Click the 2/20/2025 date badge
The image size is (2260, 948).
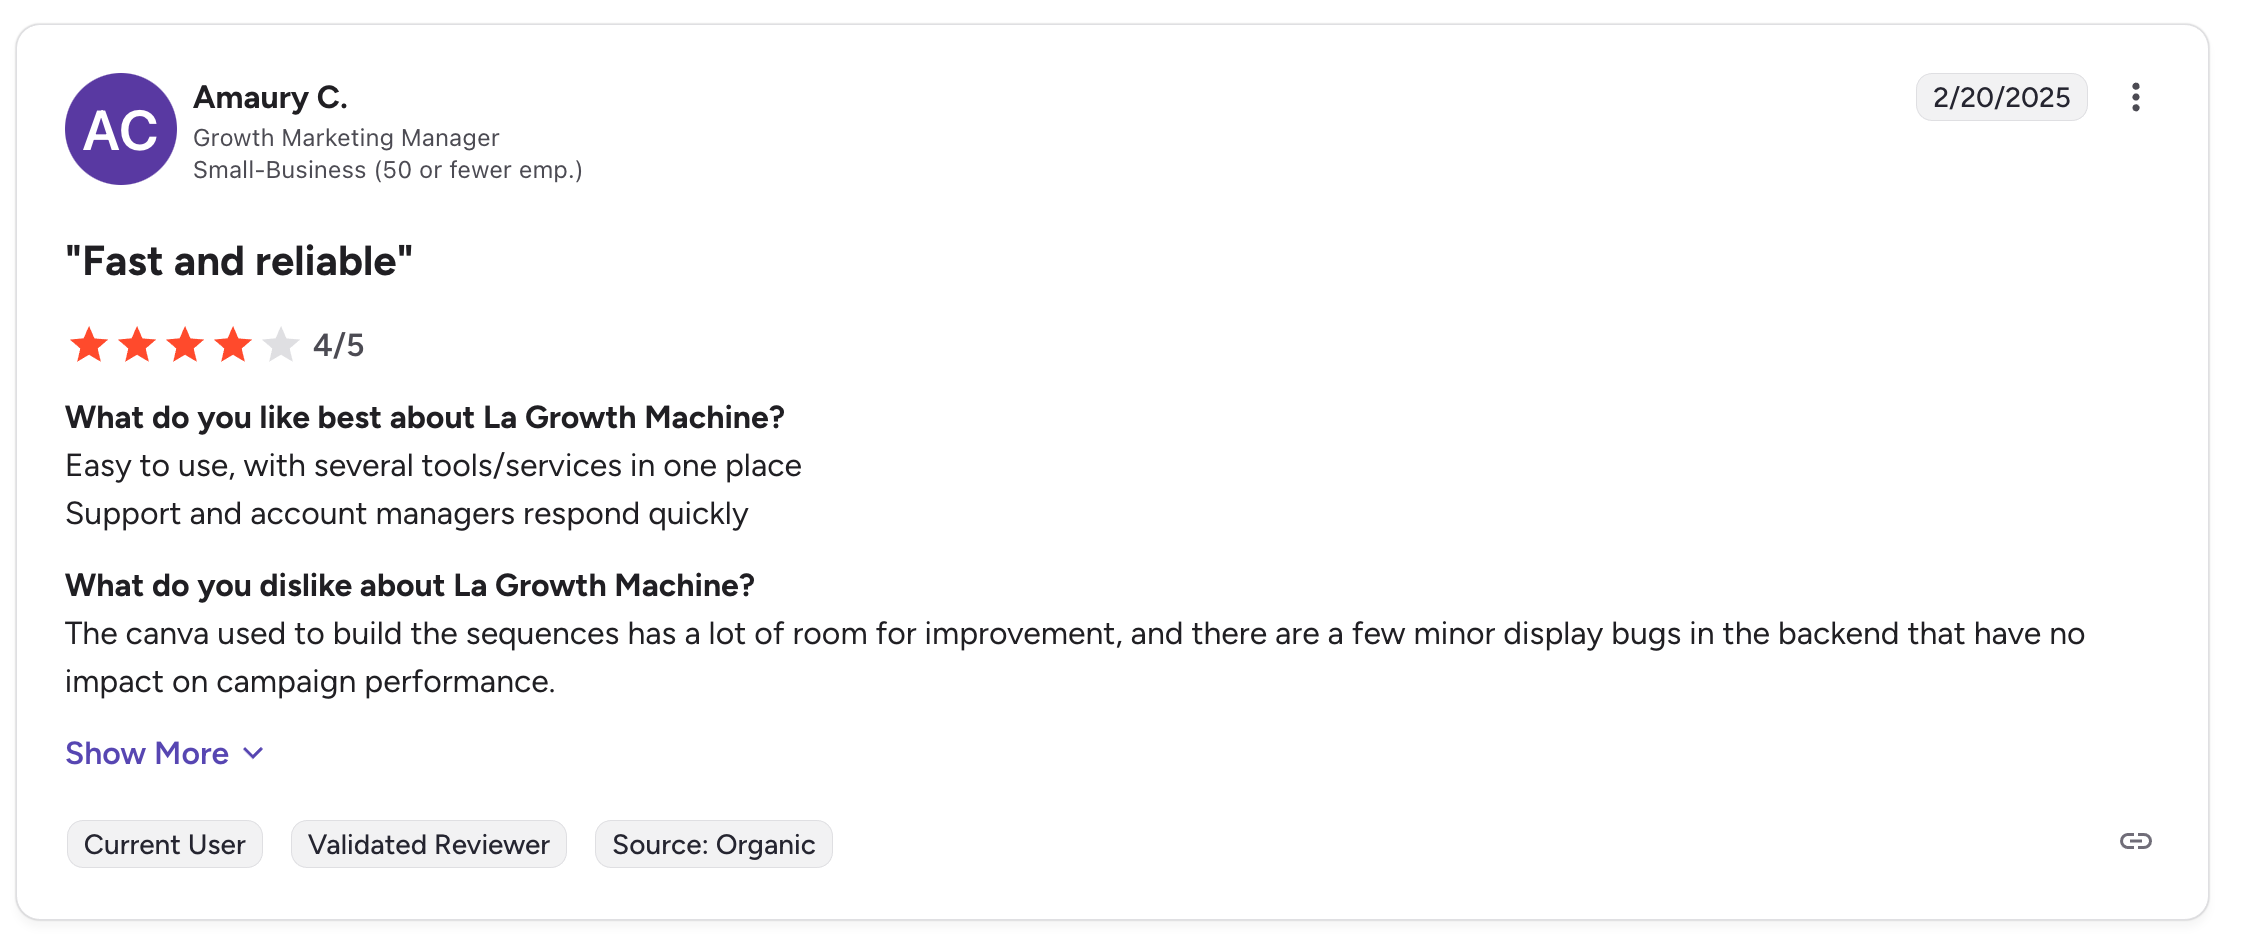click(x=2000, y=97)
